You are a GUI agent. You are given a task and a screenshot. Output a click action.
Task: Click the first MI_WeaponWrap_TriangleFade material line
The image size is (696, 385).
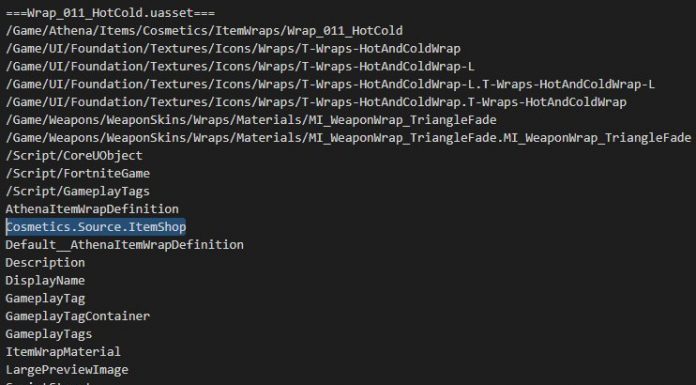pos(251,120)
